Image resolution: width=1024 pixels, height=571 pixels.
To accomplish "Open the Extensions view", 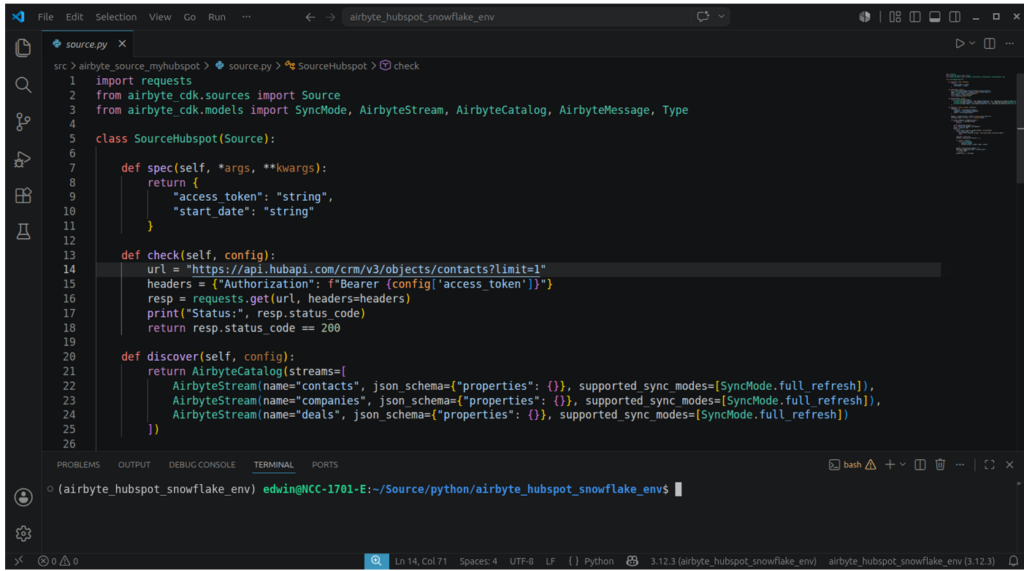I will 24,195.
